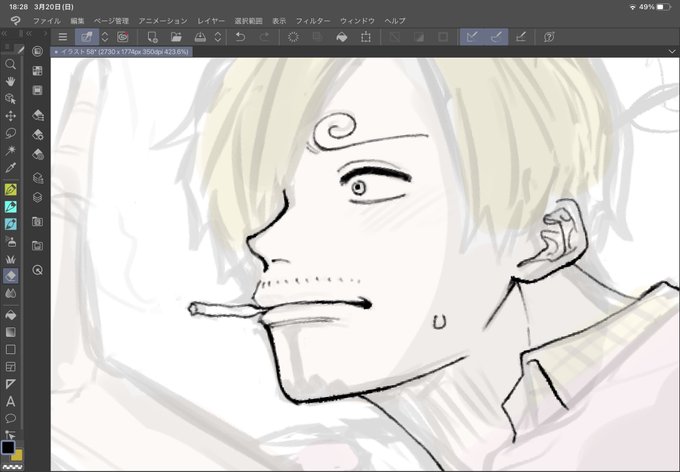This screenshot has width=680, height=472.
Task: Select the Blend droplets tool
Action: pos(10,293)
